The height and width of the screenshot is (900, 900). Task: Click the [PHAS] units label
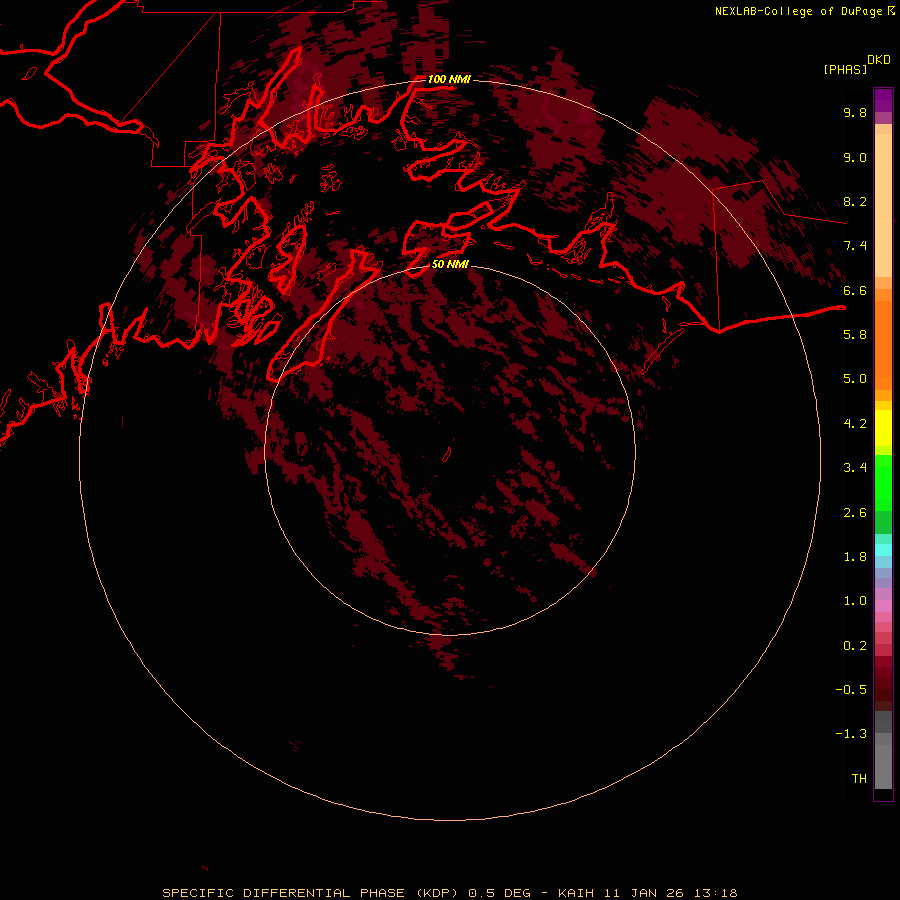point(845,69)
